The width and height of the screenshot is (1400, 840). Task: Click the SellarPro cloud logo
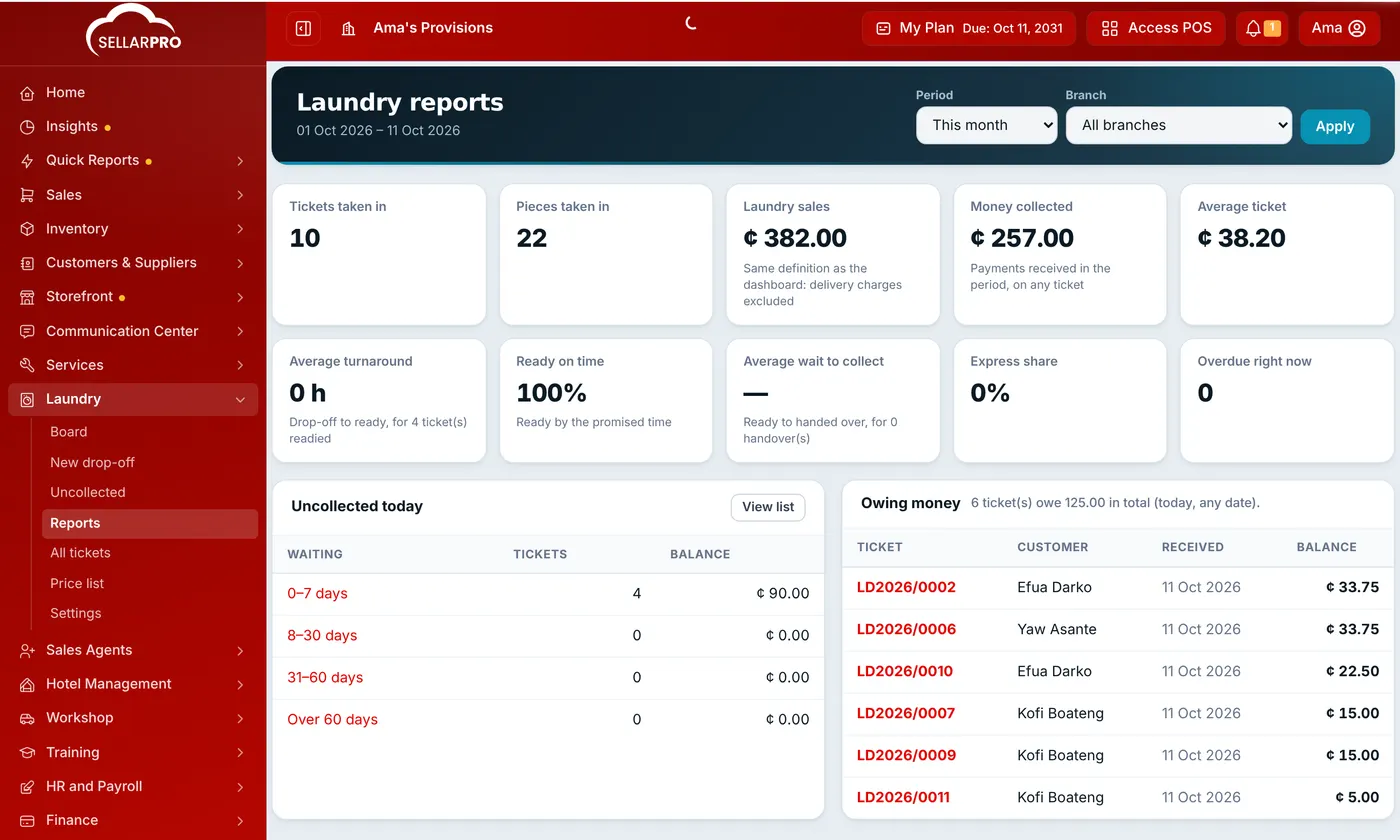coord(133,30)
